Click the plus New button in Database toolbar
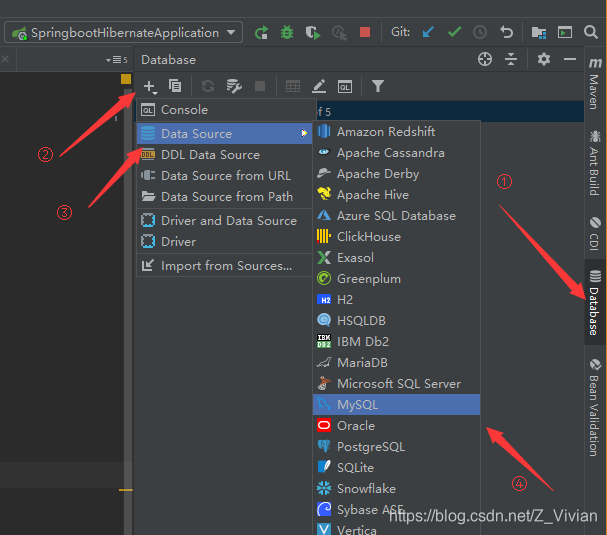 click(x=150, y=86)
